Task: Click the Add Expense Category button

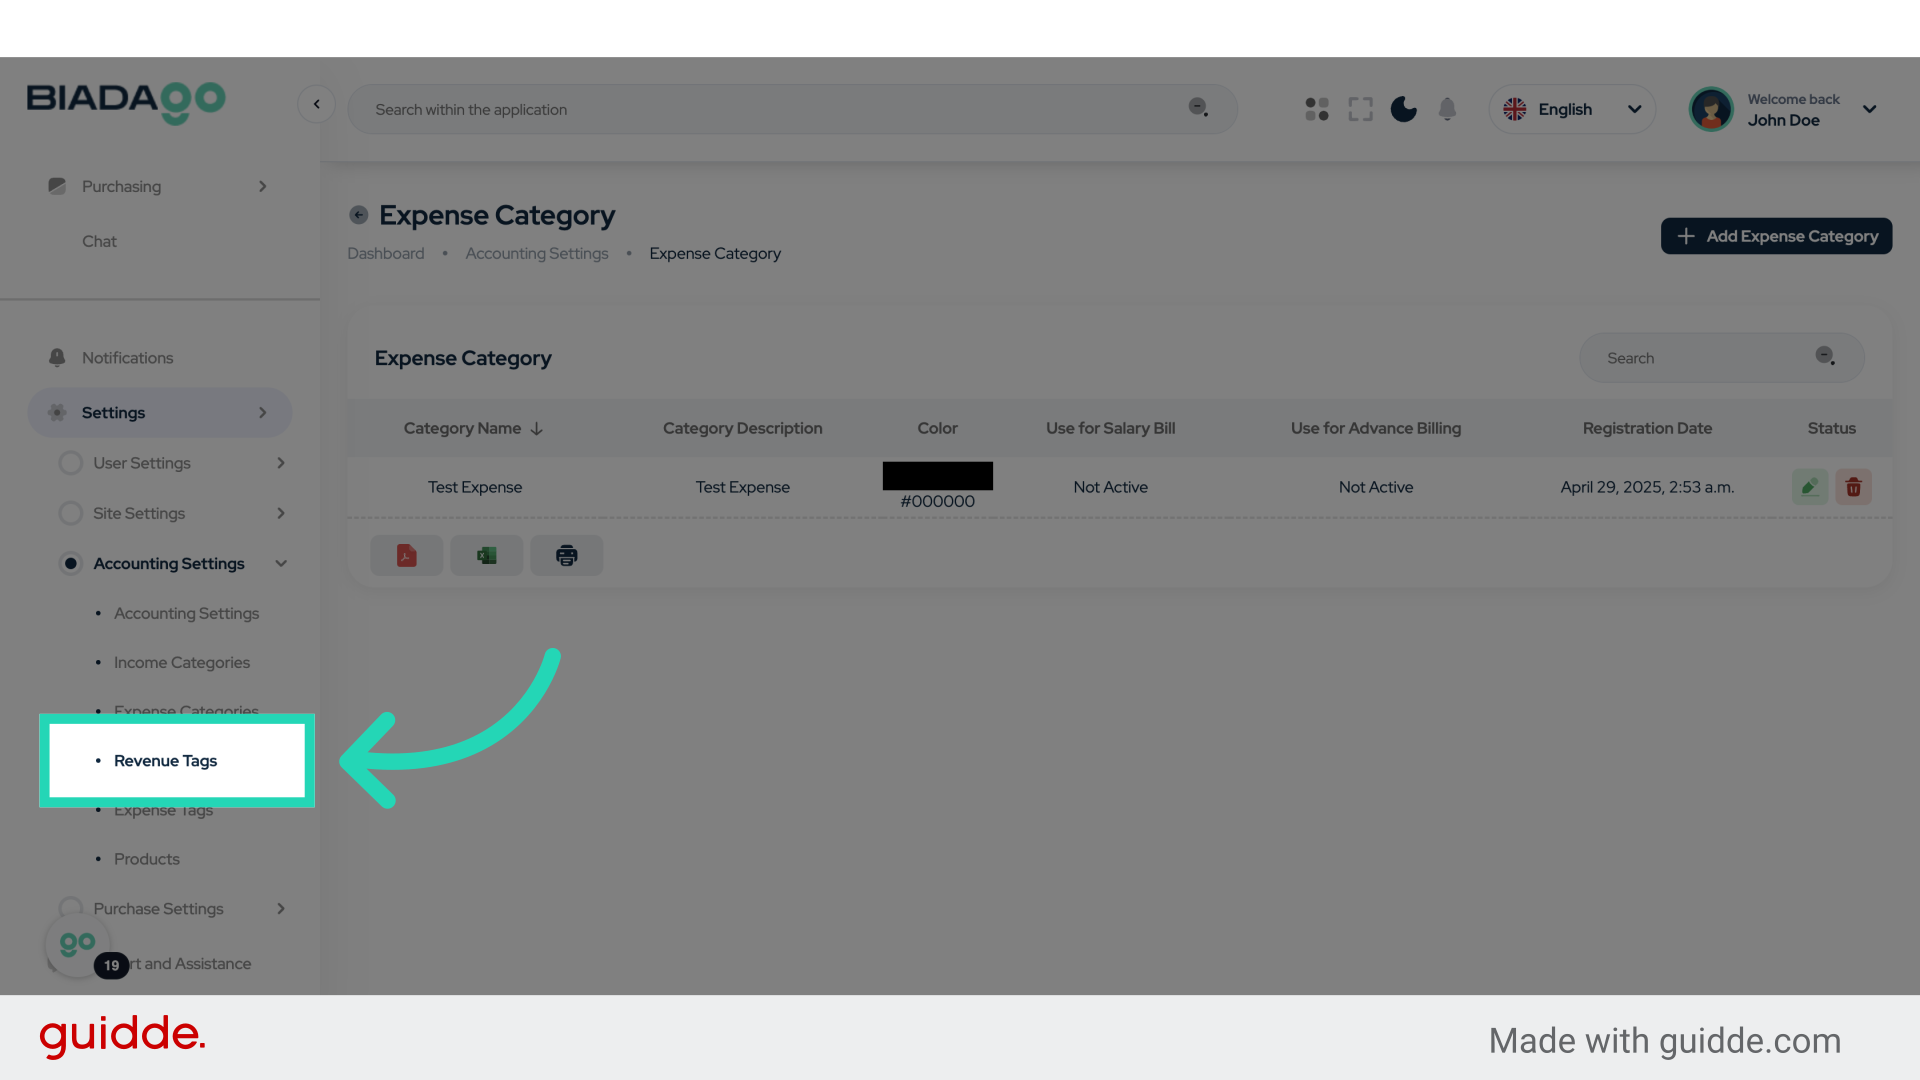Action: 1776,236
